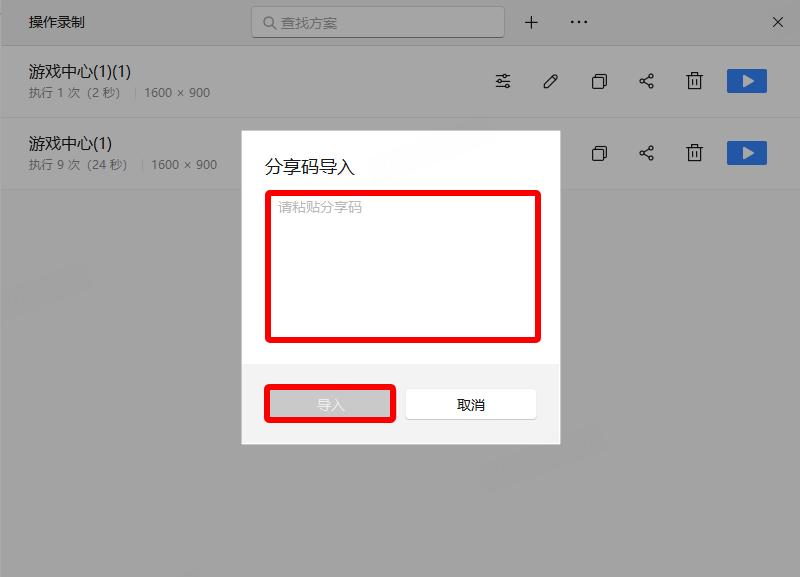Focus the 请粘贴分享码 text area
Image resolution: width=800 pixels, height=577 pixels.
[402, 266]
